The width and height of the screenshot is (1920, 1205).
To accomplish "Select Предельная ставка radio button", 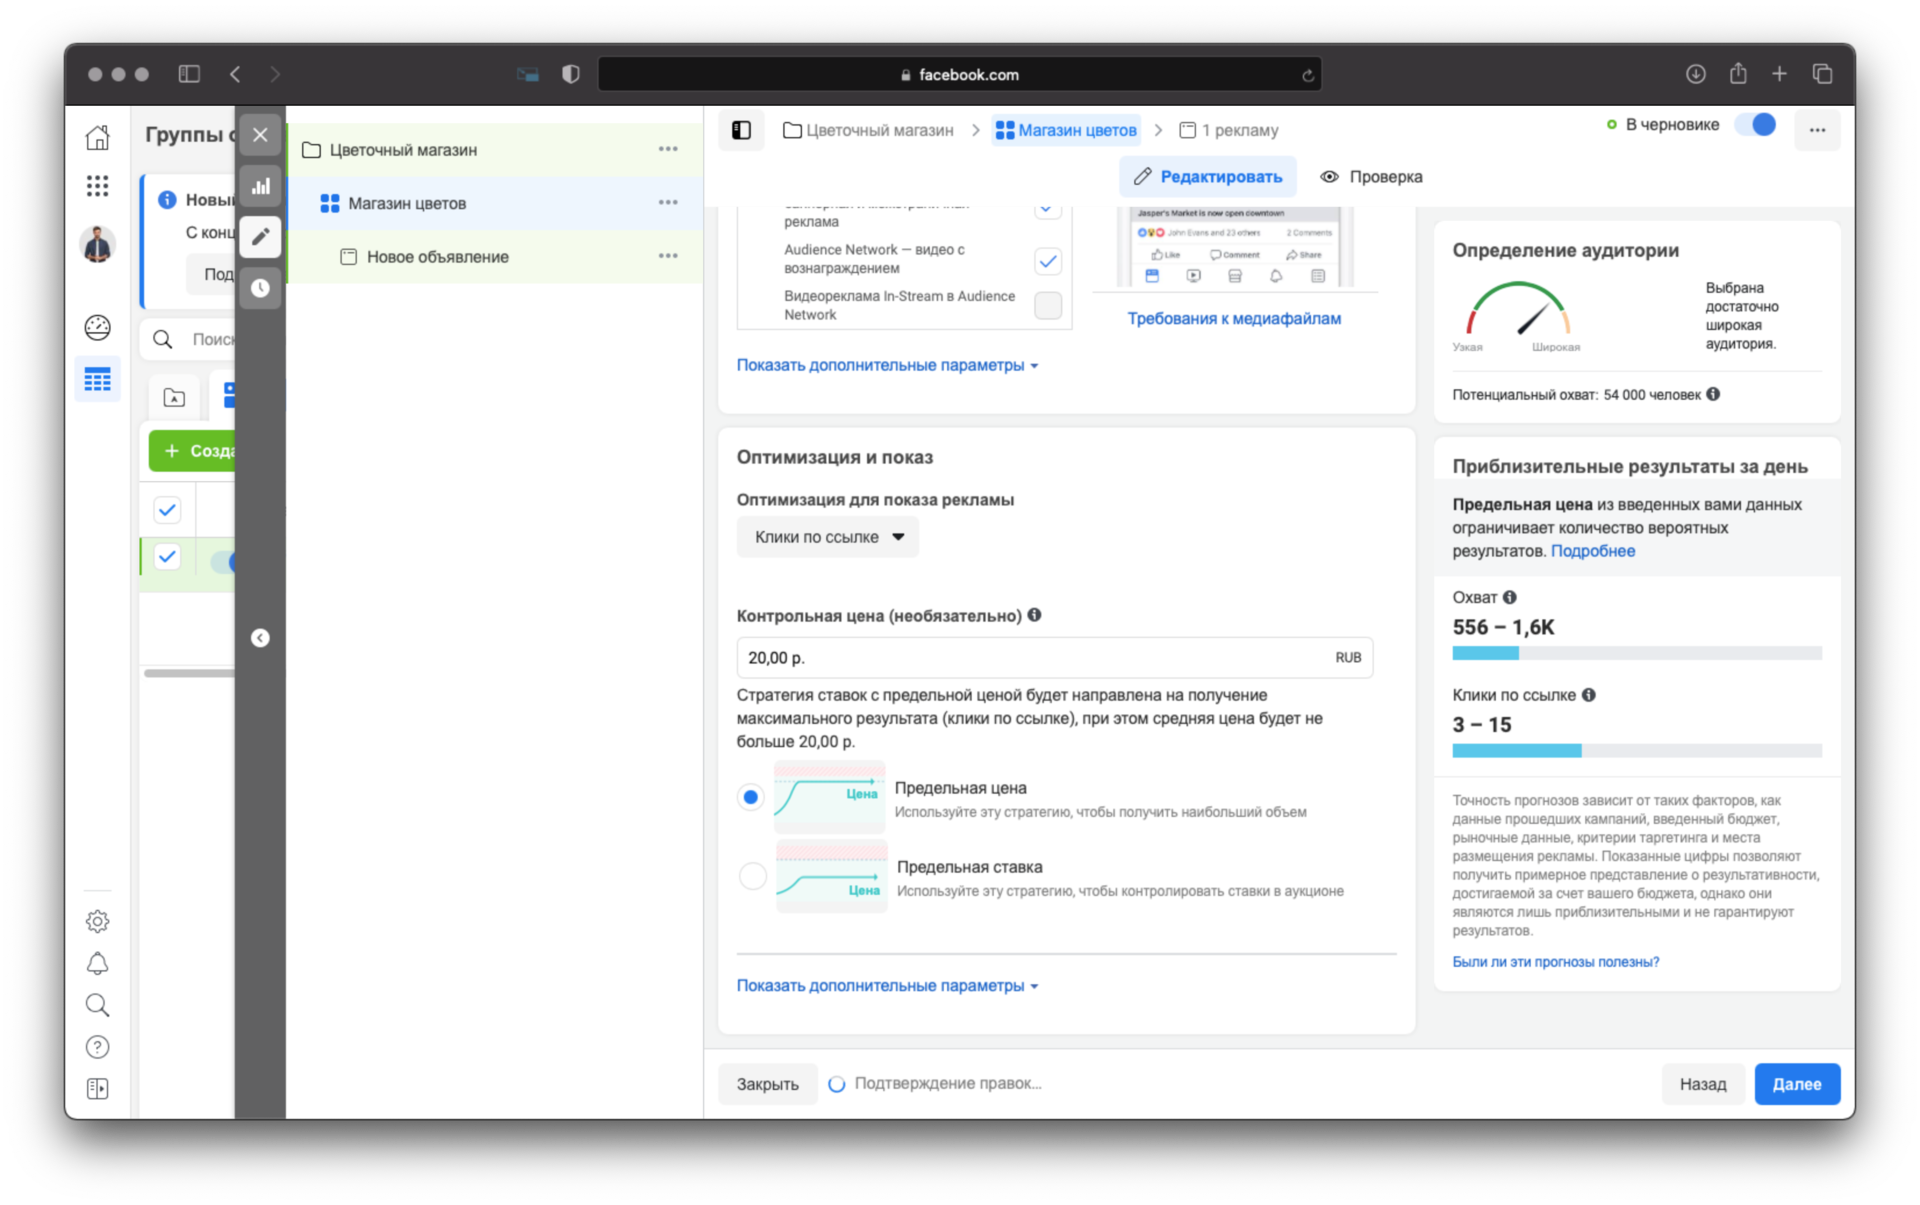I will [x=752, y=876].
